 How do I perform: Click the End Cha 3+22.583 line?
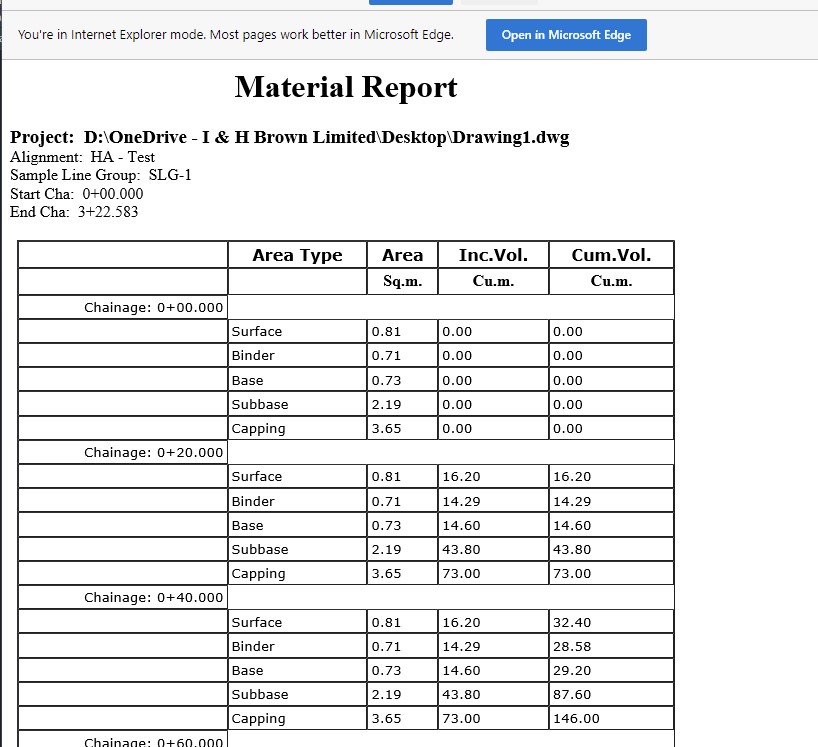click(x=74, y=212)
